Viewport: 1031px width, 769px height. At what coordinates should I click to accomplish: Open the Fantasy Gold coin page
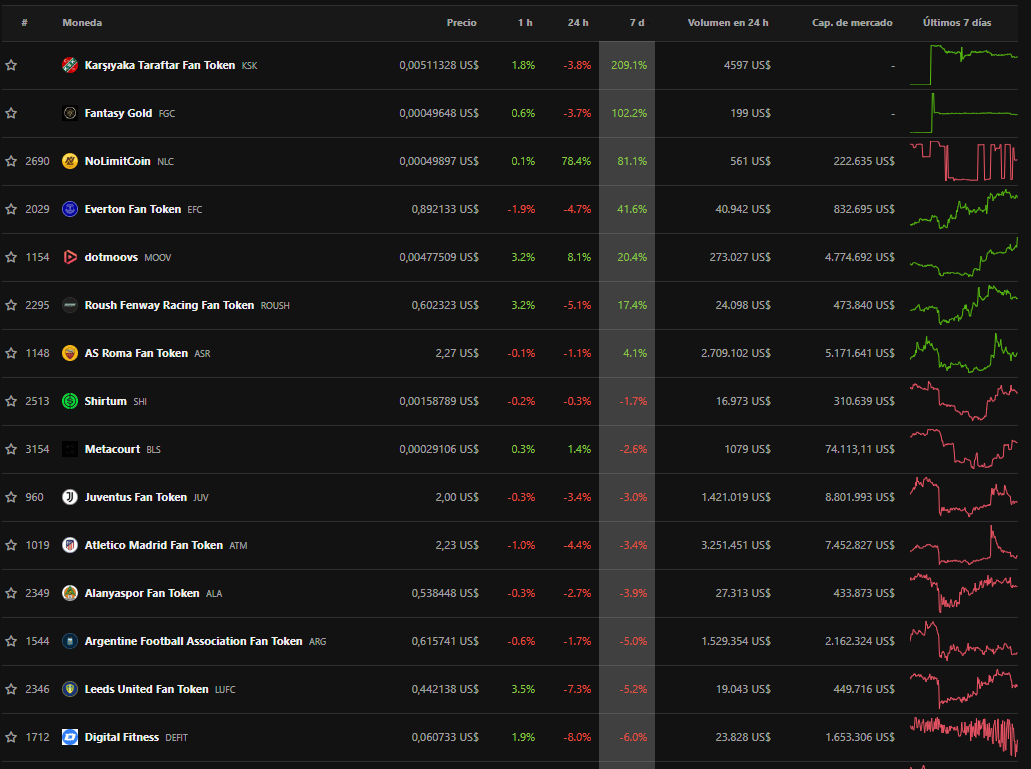tap(118, 113)
